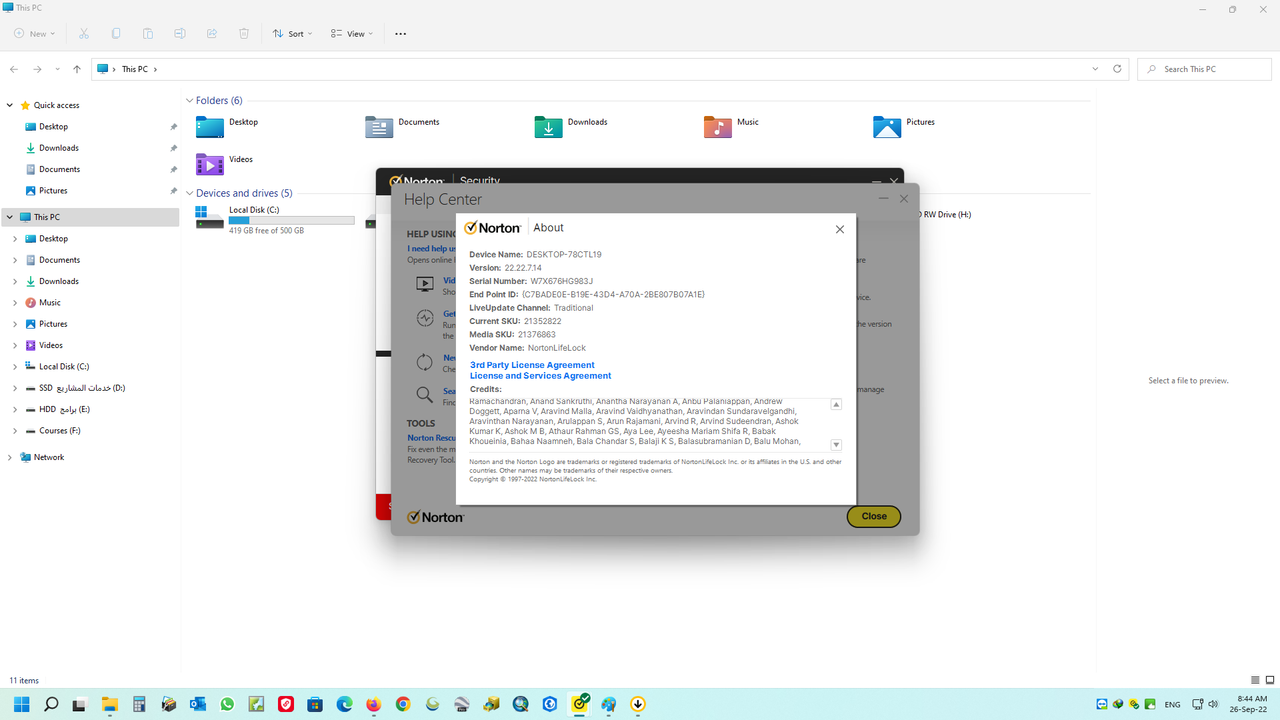The width and height of the screenshot is (1280, 720).
Task: Collapse the Quick access tree node
Action: point(10,105)
